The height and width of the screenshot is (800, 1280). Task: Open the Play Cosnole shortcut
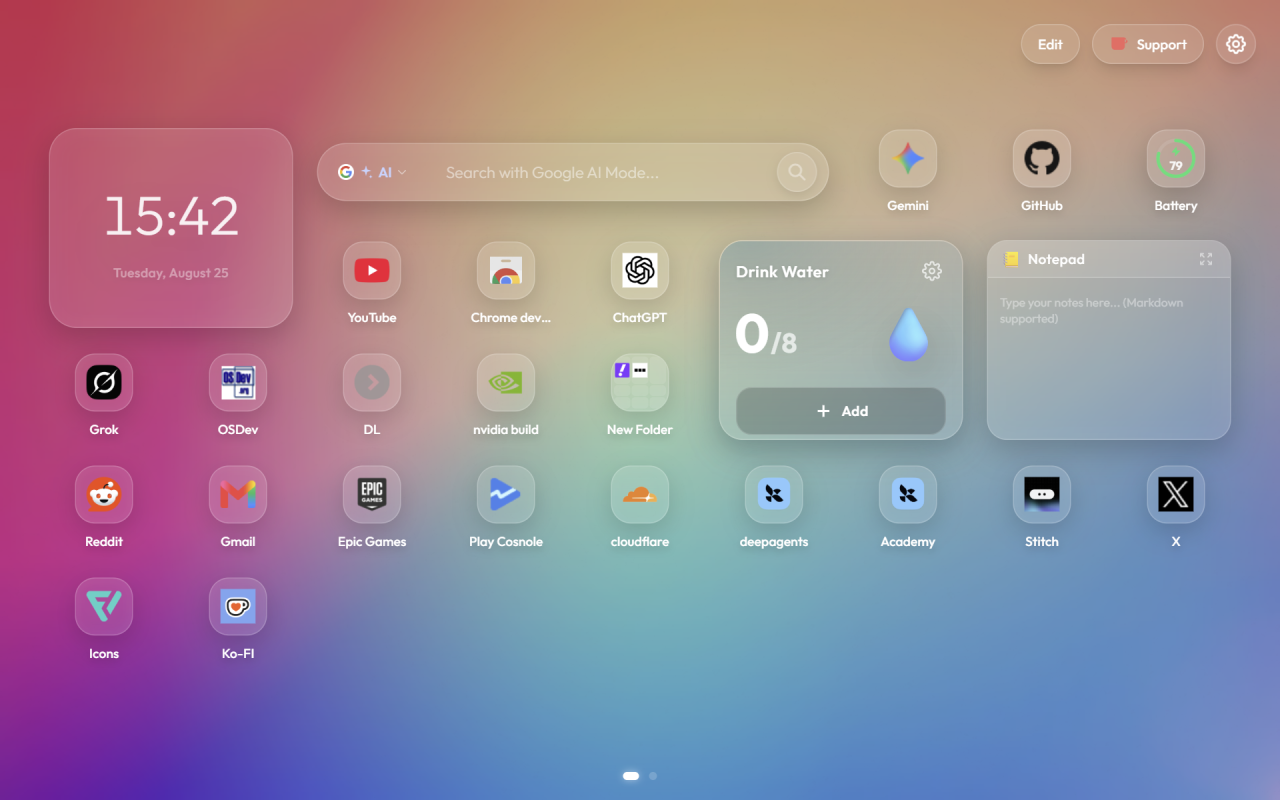(506, 494)
